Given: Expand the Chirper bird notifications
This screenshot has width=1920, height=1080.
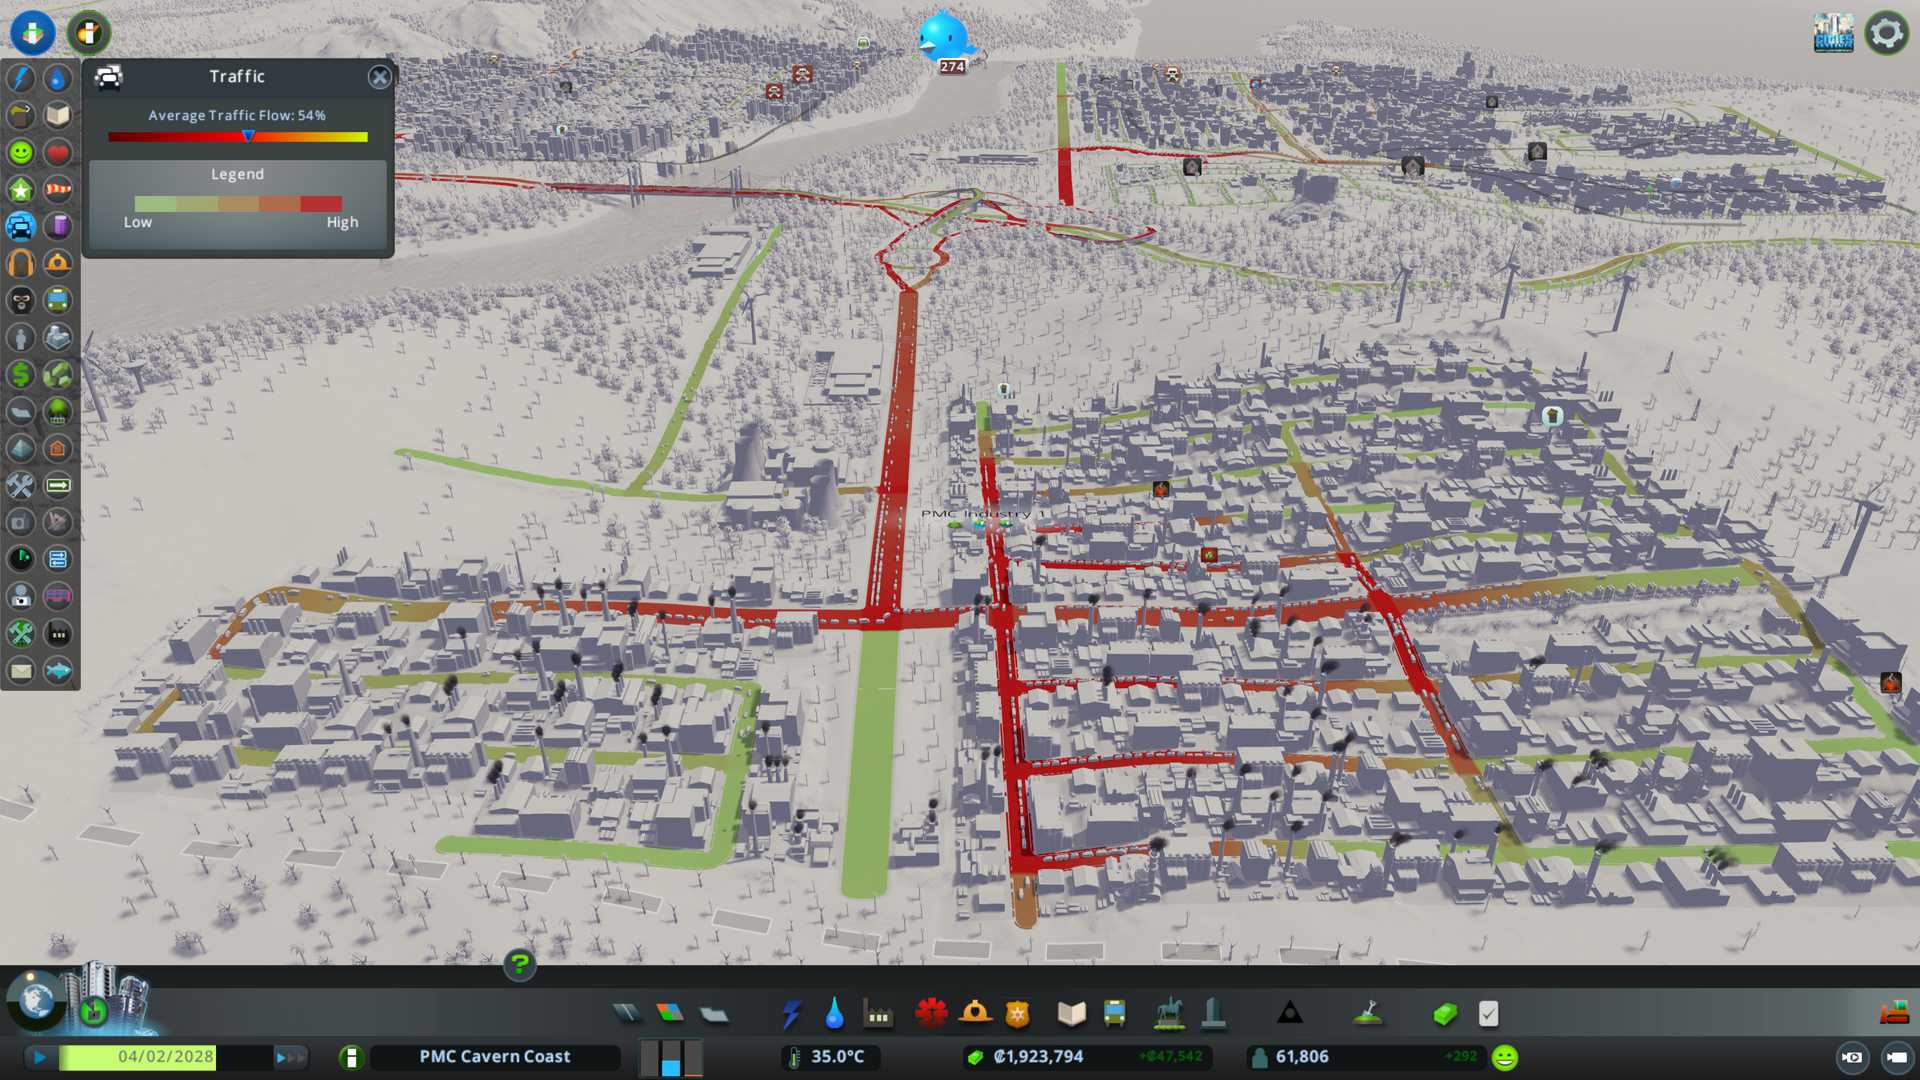Looking at the screenshot, I should tap(942, 38).
